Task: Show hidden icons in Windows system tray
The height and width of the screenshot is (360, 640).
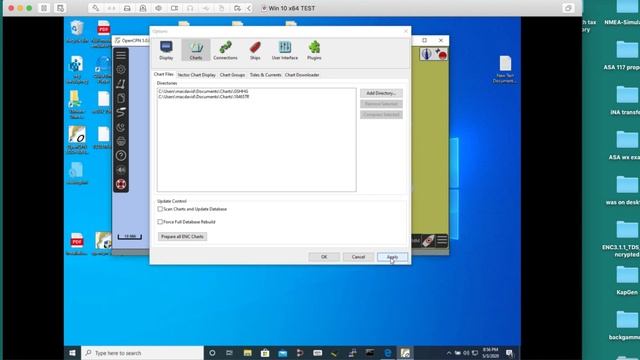Action: pos(449,353)
